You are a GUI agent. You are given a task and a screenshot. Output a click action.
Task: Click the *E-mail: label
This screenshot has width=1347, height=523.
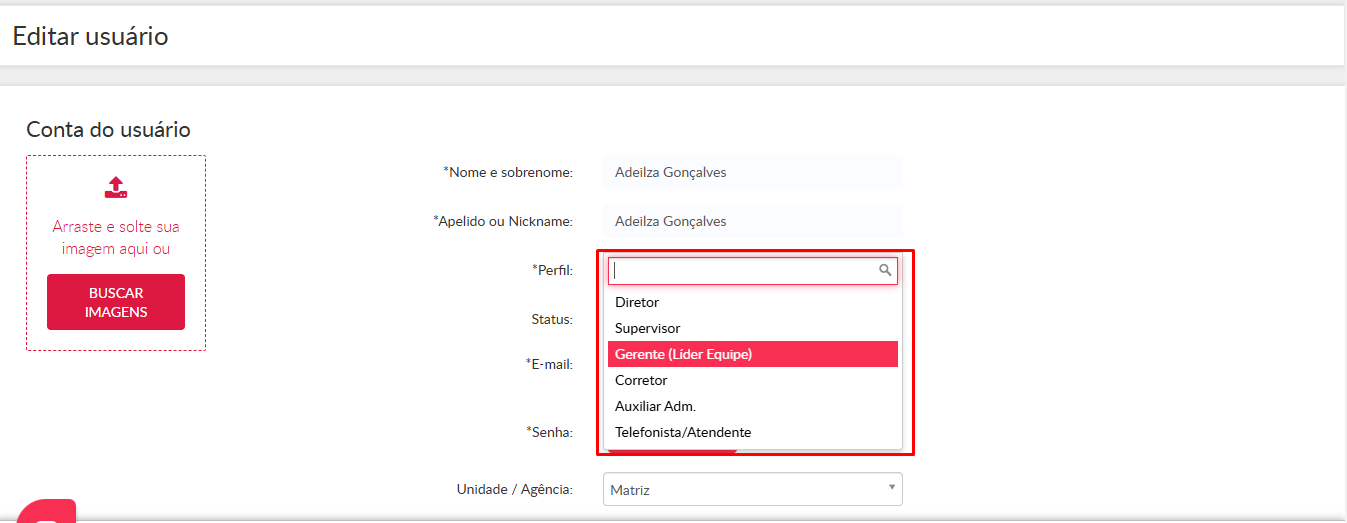pyautogui.click(x=549, y=364)
